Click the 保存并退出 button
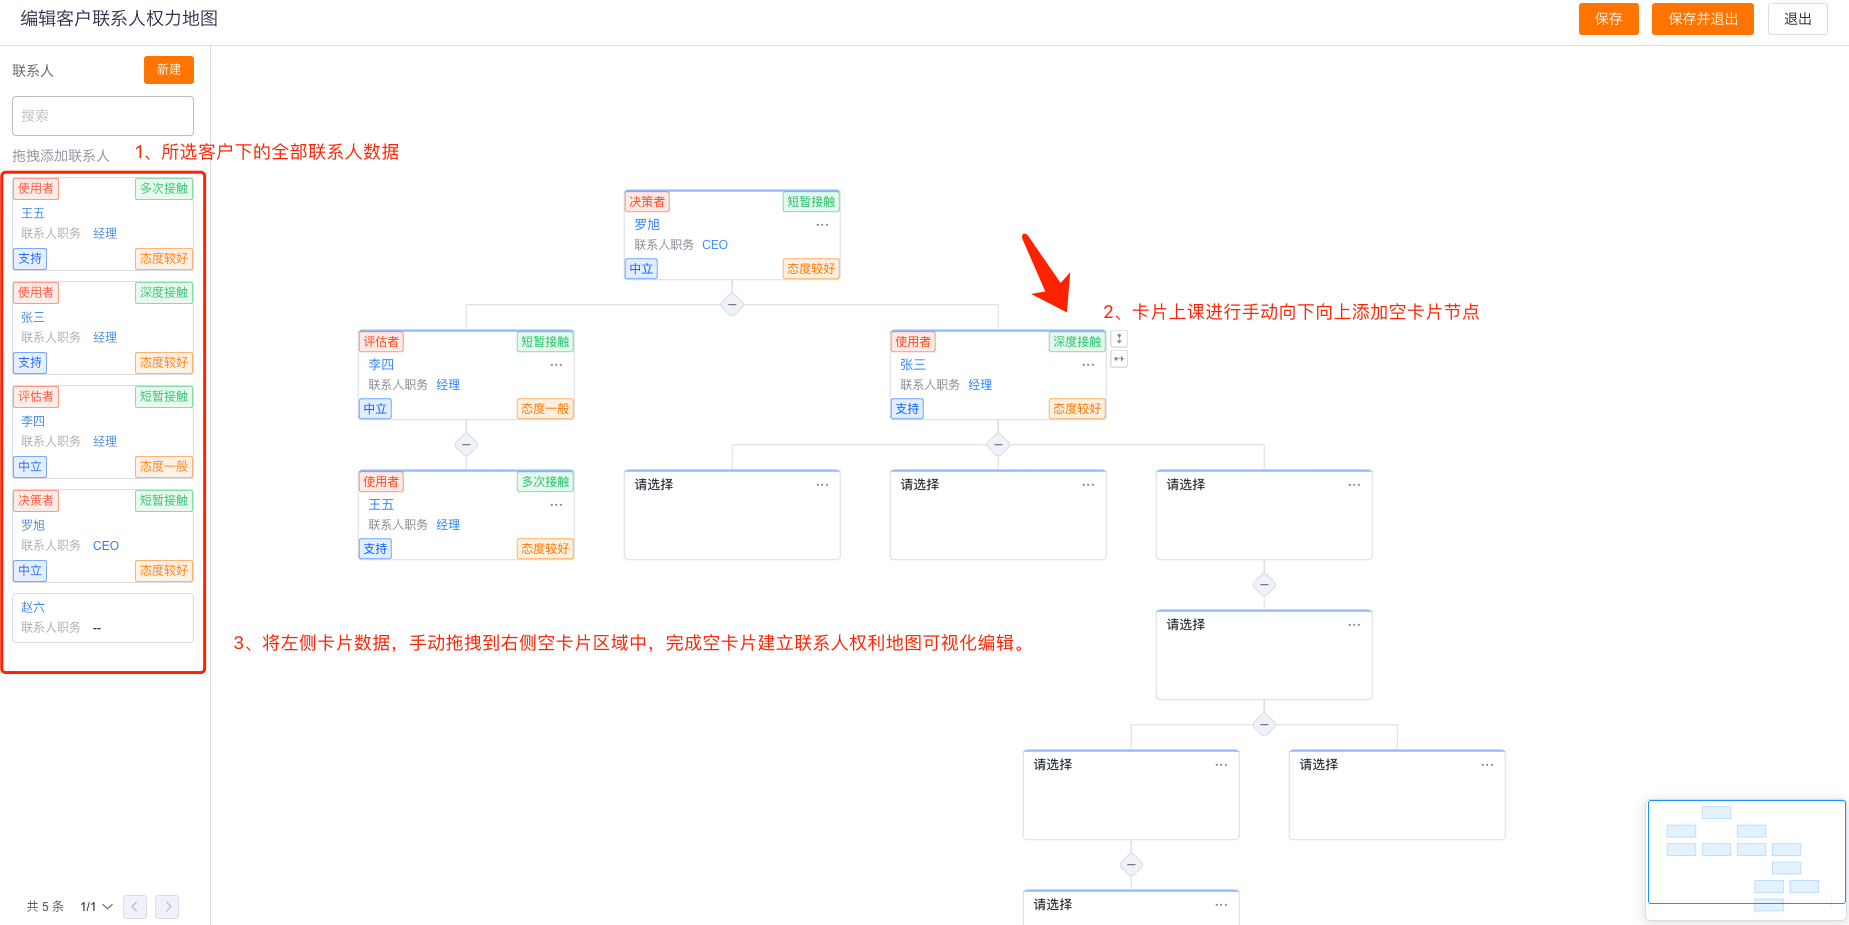Viewport: 1849px width, 925px height. [x=1703, y=19]
